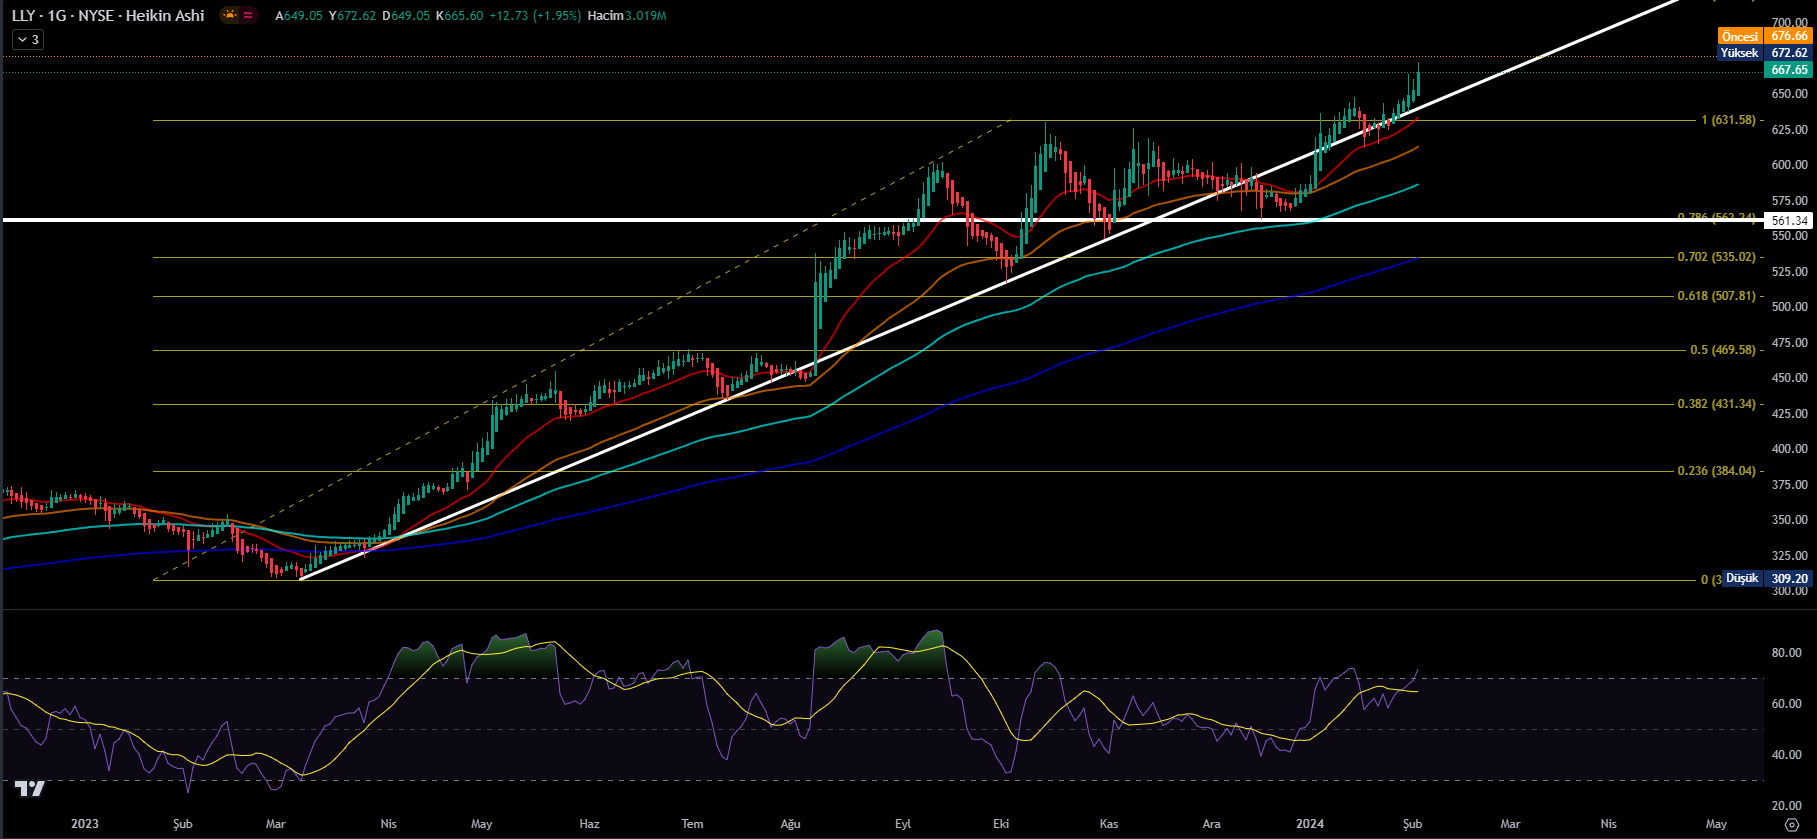Viewport: 1817px width, 839px height.
Task: Select Fibonacci level 0.5 (469.58) label
Action: point(1723,350)
